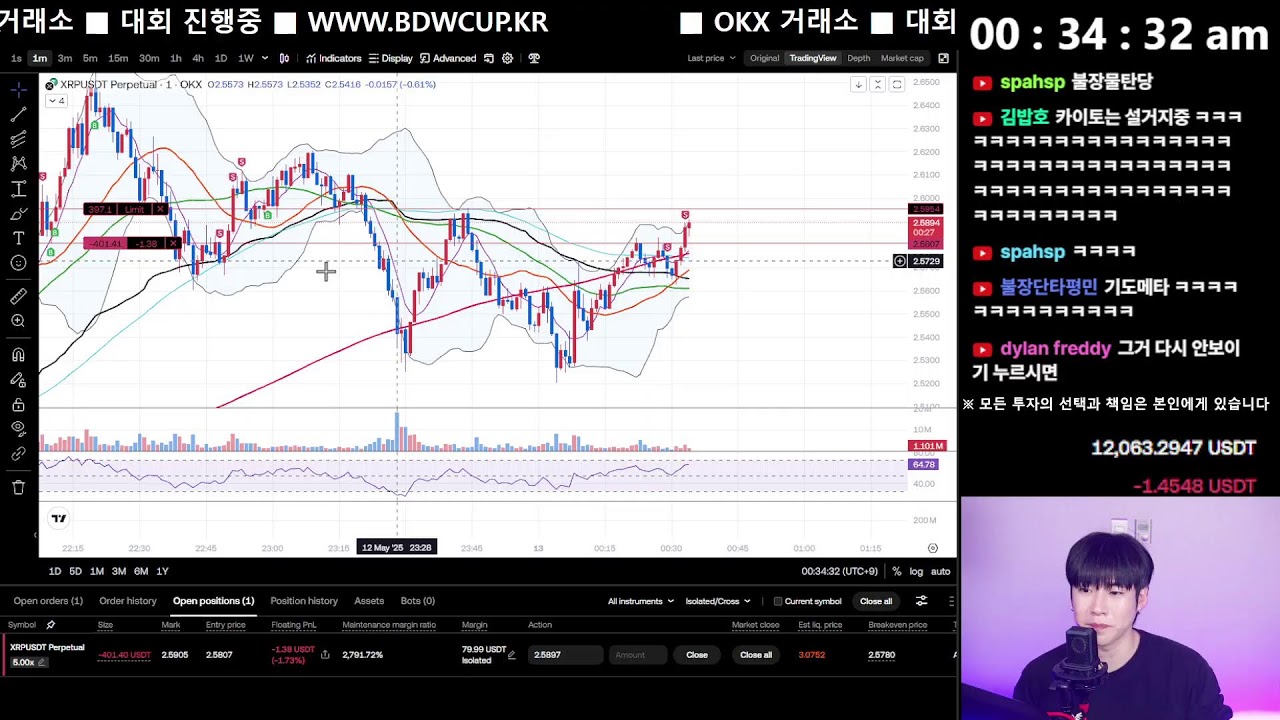
Task: Open the Order history tab
Action: [x=128, y=601]
